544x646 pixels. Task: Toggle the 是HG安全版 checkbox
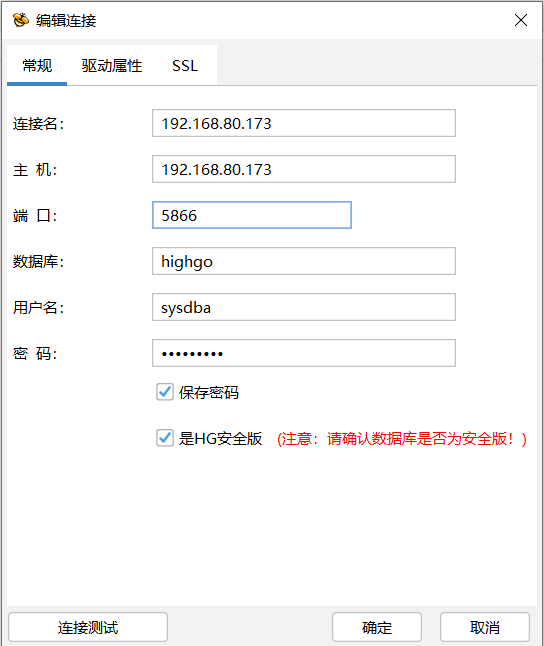(x=165, y=438)
